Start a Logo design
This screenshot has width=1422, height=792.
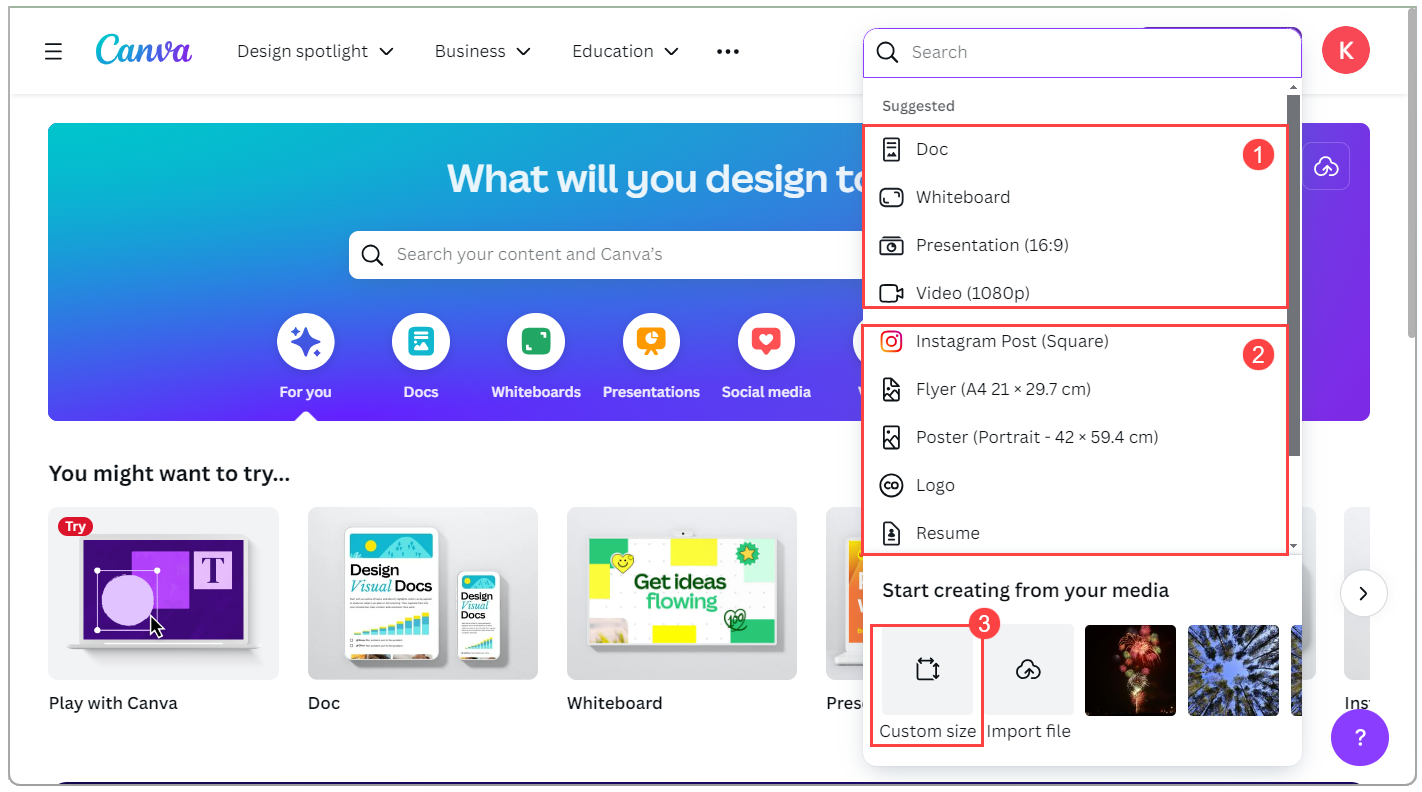(934, 484)
